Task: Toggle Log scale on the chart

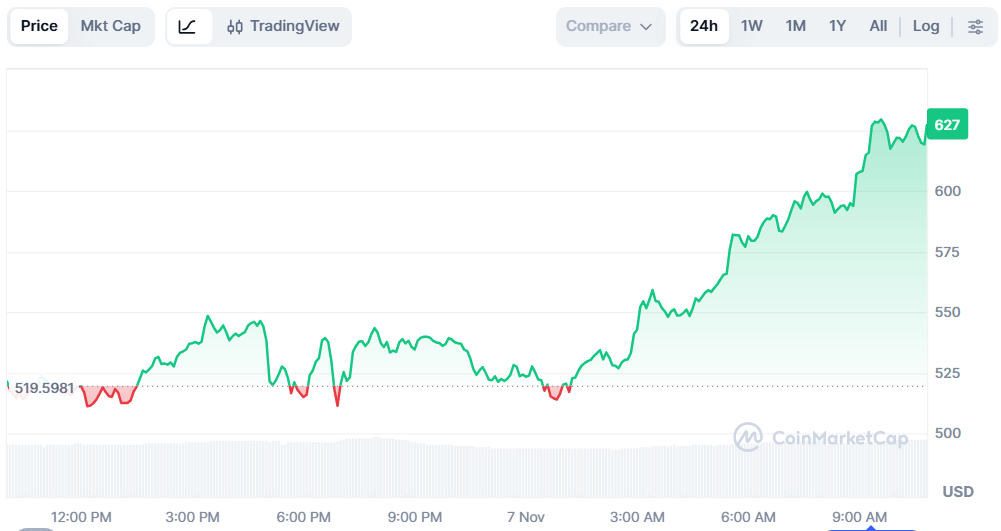Action: click(926, 26)
